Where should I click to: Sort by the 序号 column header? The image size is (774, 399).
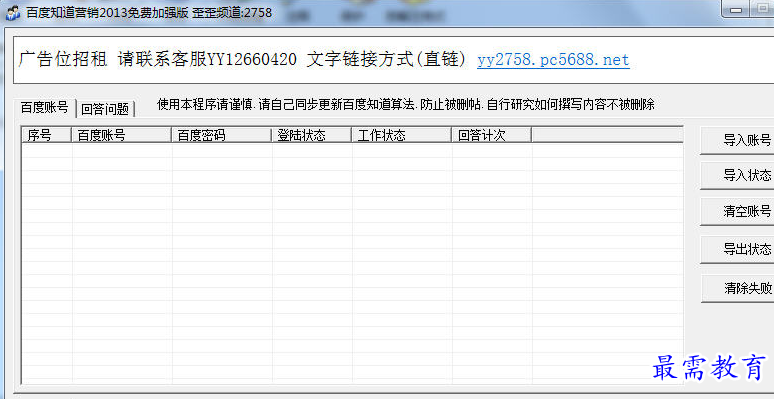pos(47,135)
